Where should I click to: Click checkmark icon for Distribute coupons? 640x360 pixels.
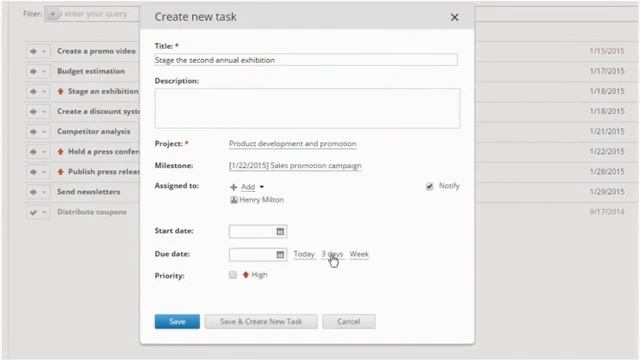coord(33,212)
